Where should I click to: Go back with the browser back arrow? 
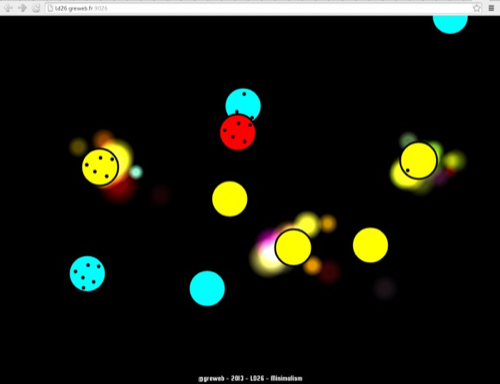tap(8, 8)
